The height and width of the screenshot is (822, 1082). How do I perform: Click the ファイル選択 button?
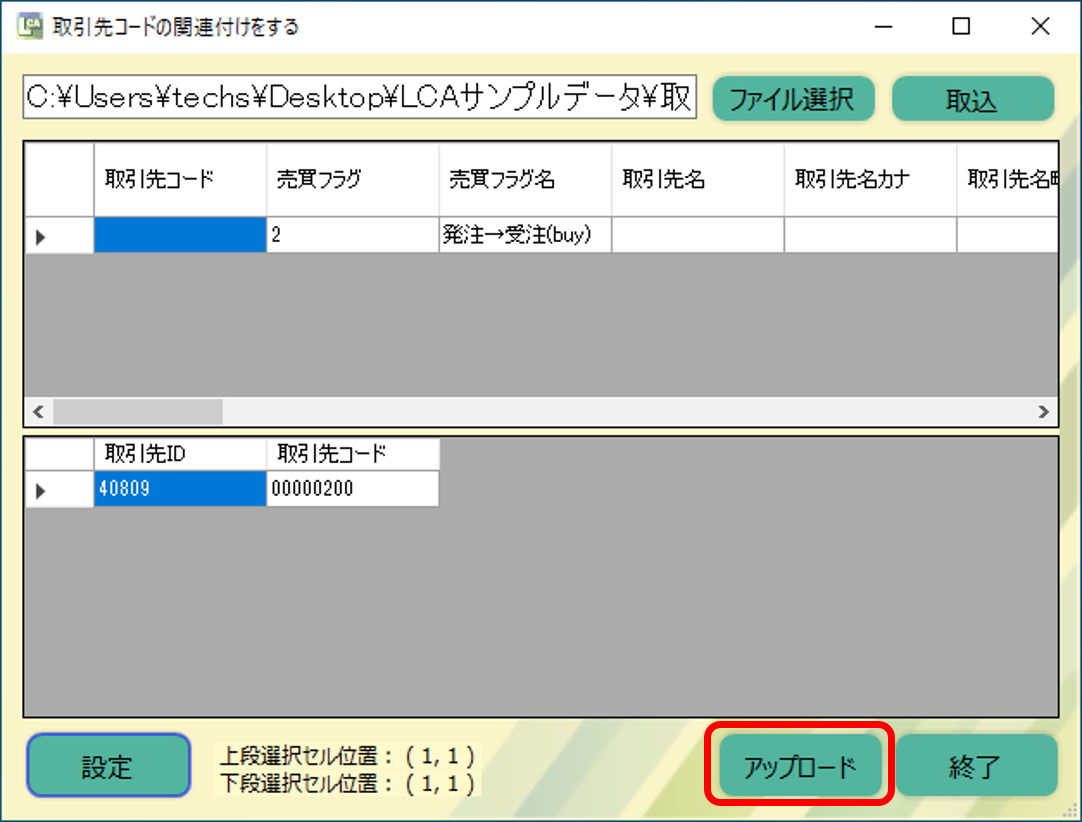[x=793, y=100]
